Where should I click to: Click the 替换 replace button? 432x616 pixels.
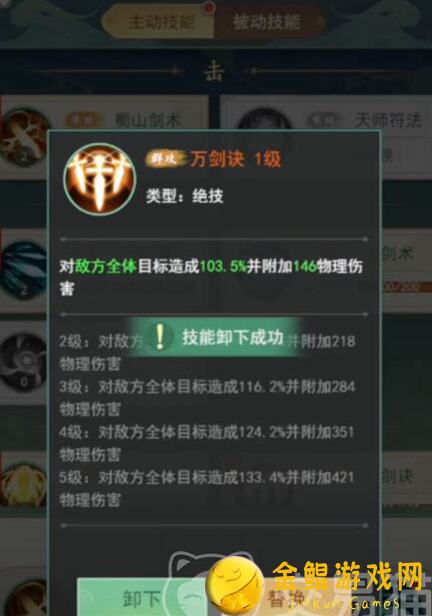tap(286, 599)
